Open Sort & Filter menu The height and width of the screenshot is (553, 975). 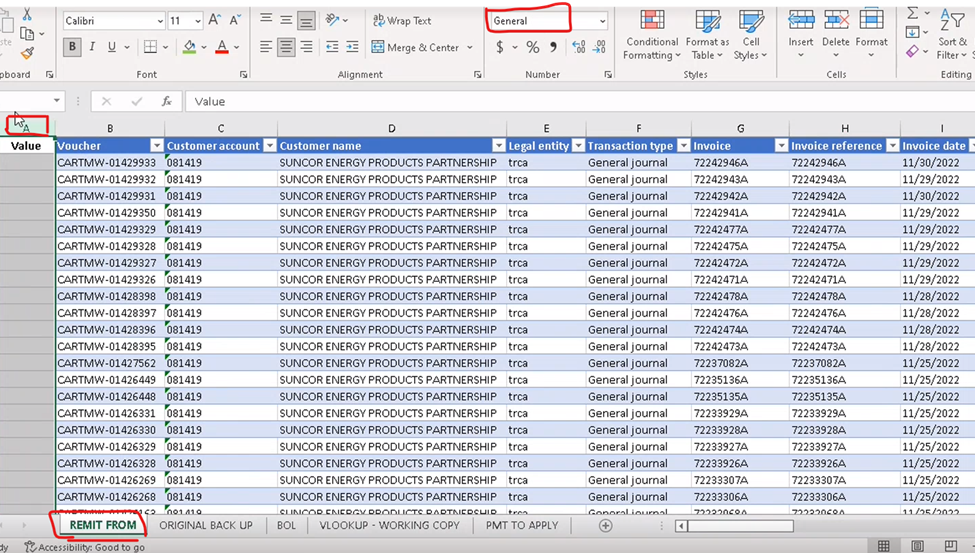pyautogui.click(x=953, y=34)
